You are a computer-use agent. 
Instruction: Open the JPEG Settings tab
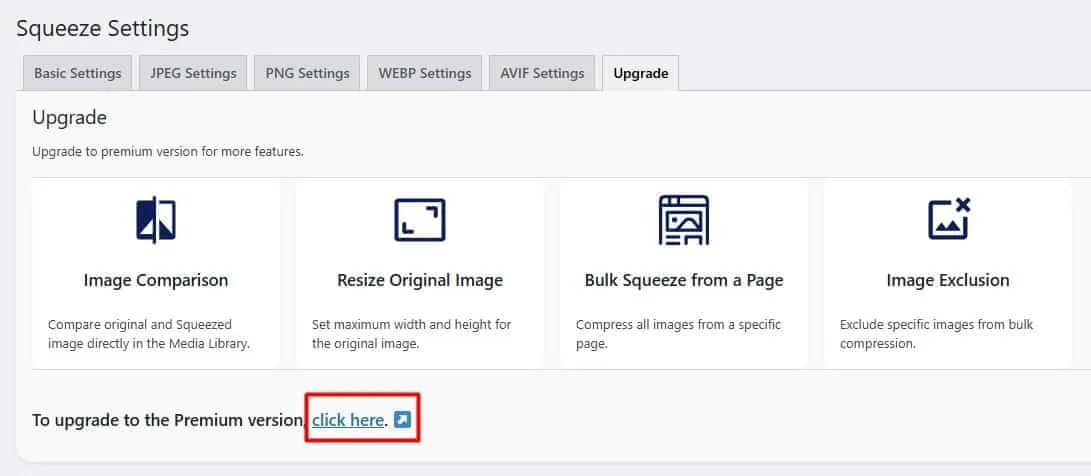click(x=193, y=73)
